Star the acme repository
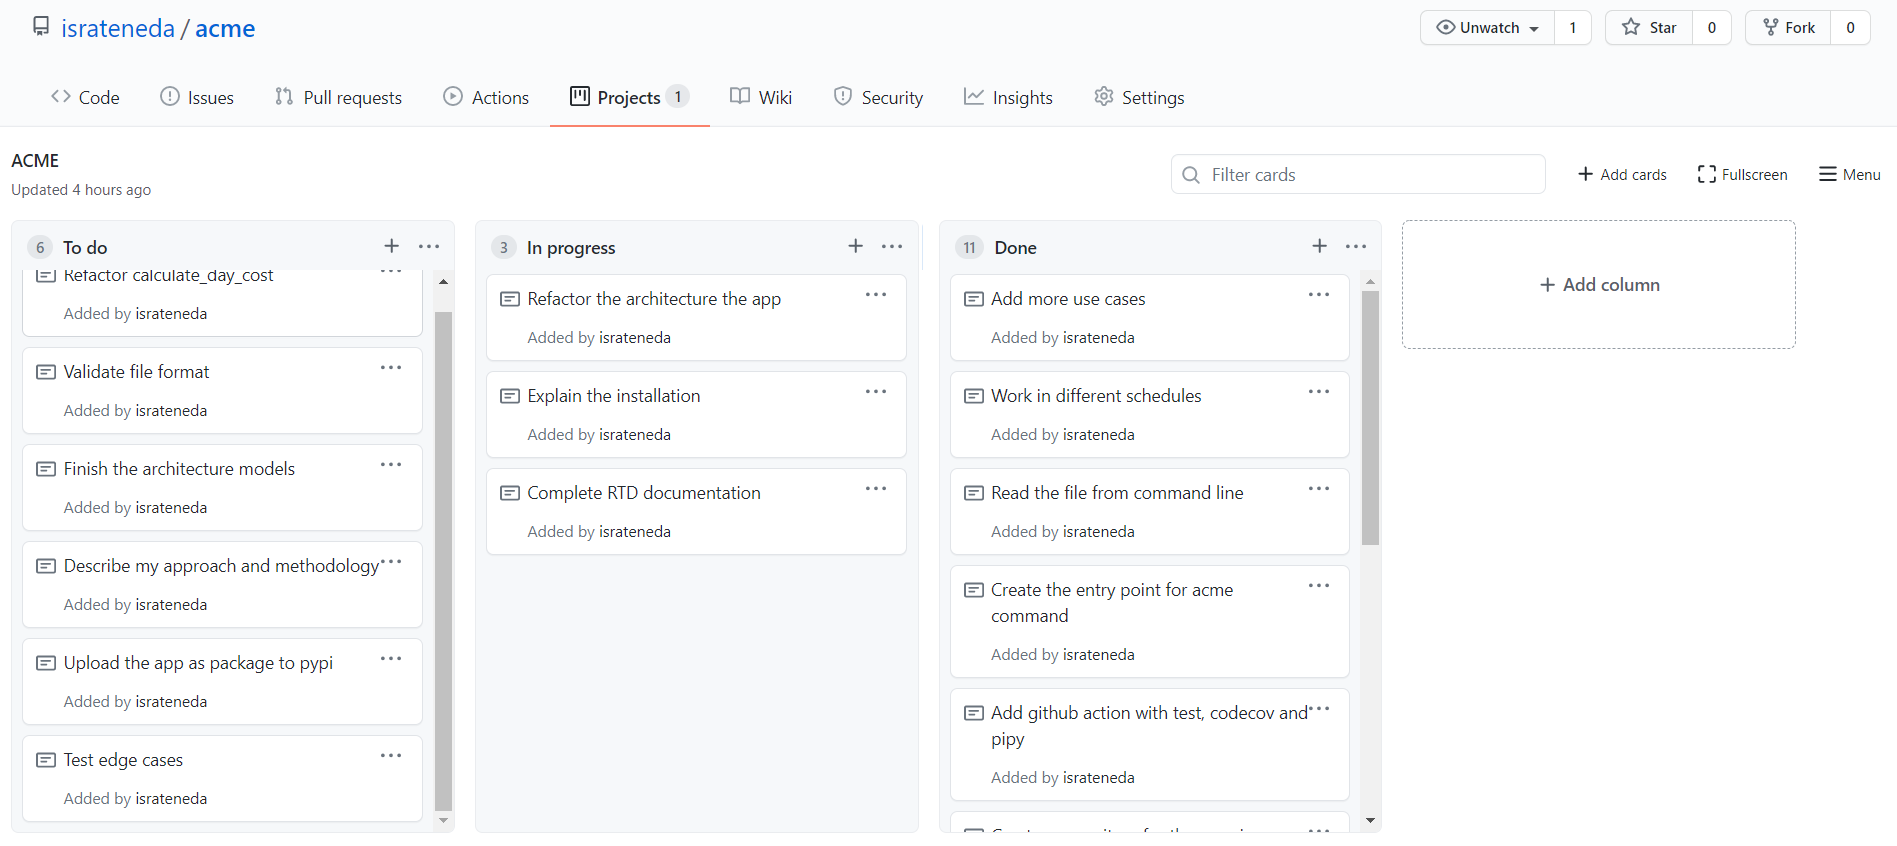 1649,28
